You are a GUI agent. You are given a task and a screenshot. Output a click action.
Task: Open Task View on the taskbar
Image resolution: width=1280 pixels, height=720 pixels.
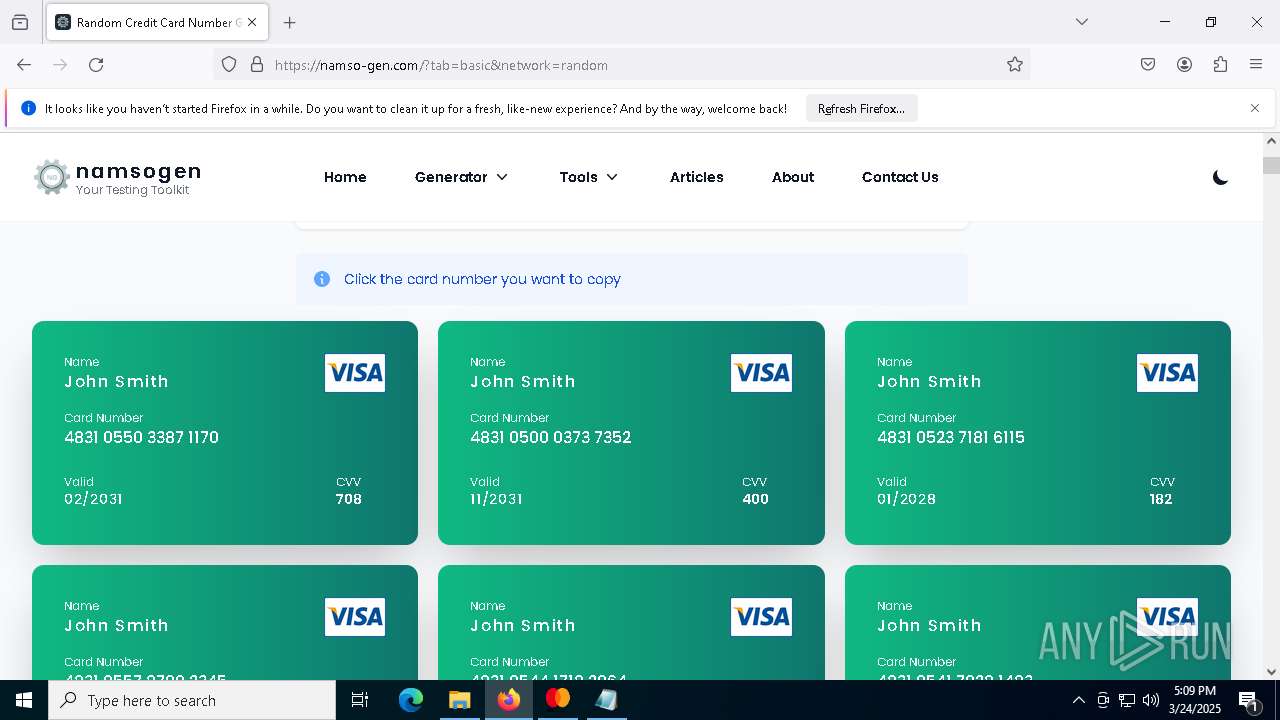(x=360, y=700)
